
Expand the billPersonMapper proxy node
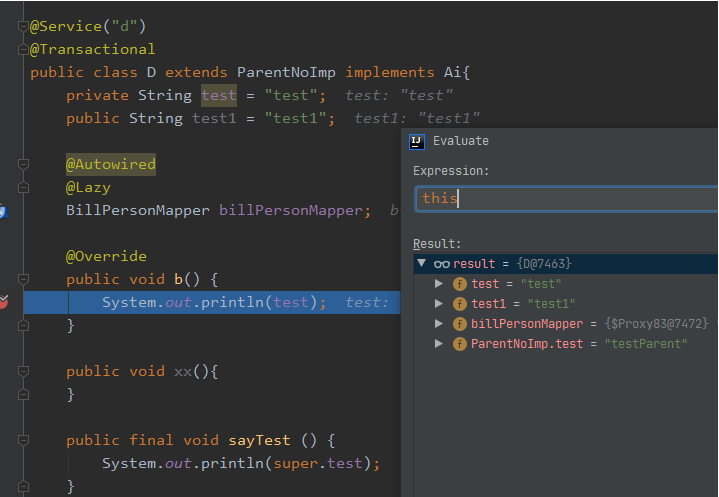click(x=439, y=324)
